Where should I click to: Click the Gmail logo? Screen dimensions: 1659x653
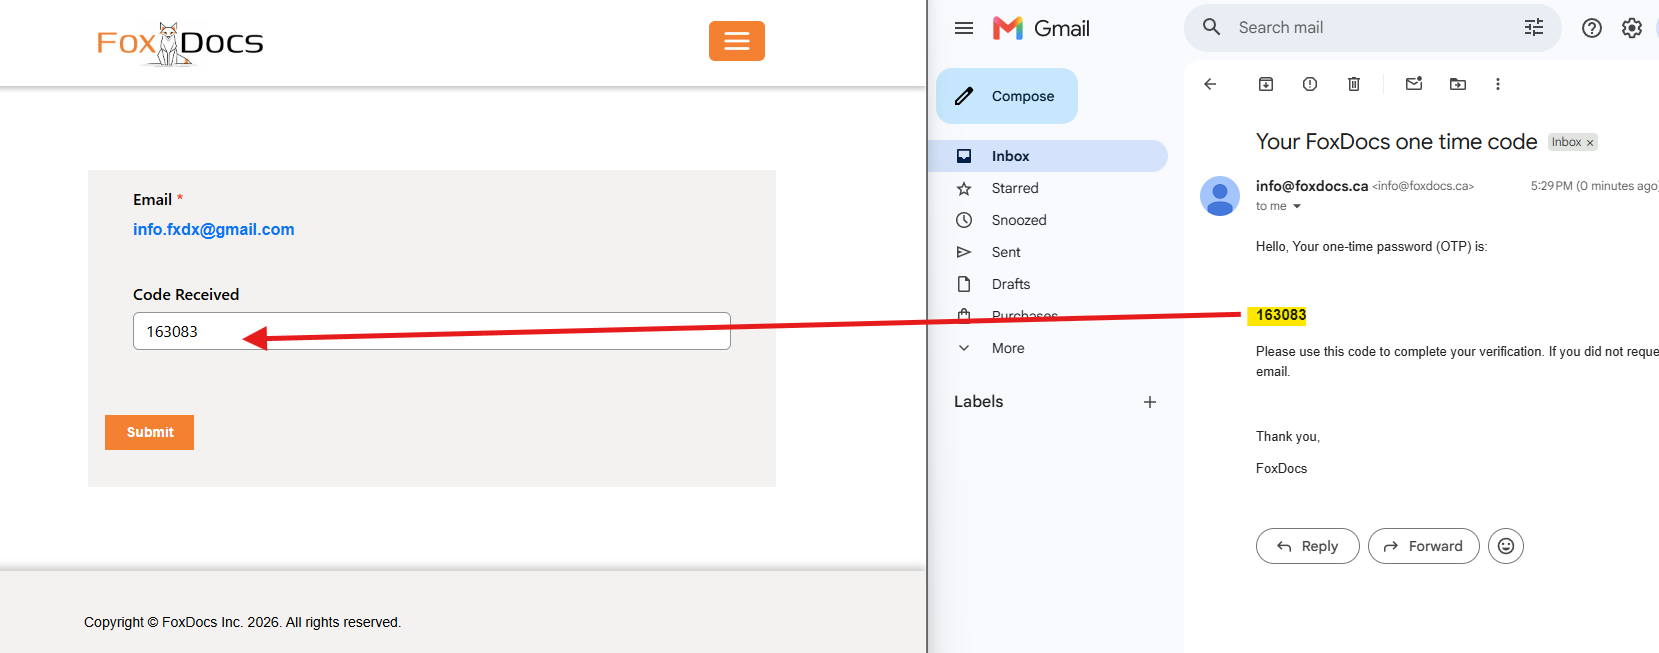(1041, 28)
